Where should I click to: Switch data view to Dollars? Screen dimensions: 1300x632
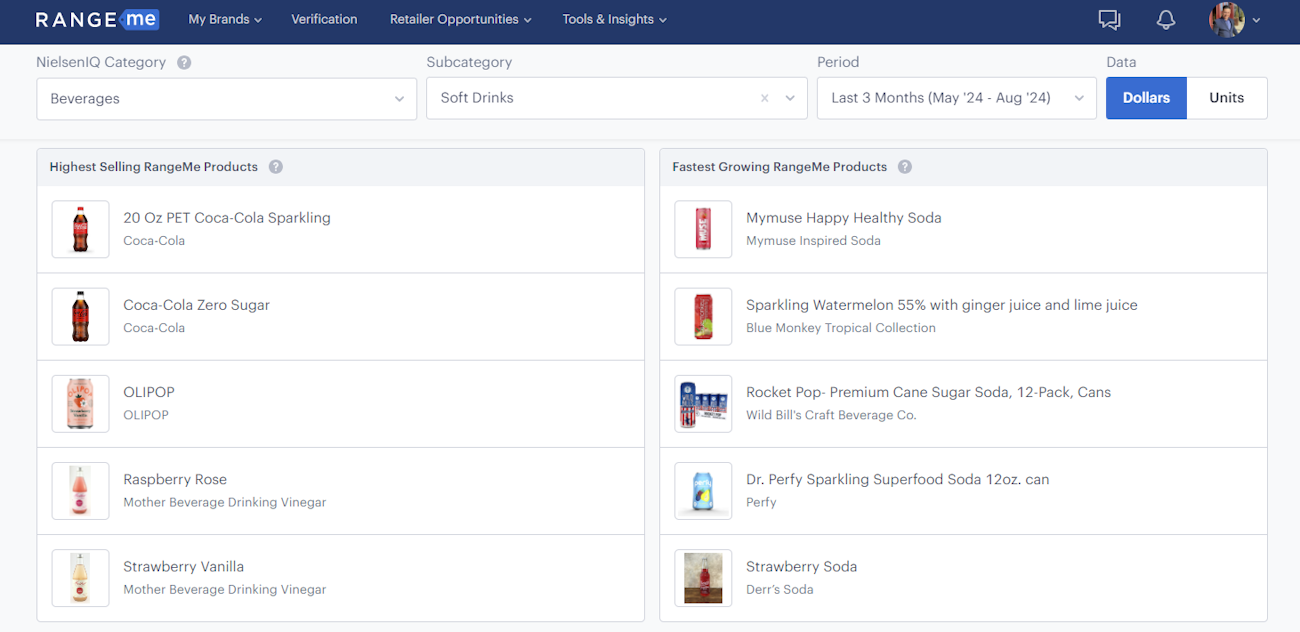(x=1146, y=98)
